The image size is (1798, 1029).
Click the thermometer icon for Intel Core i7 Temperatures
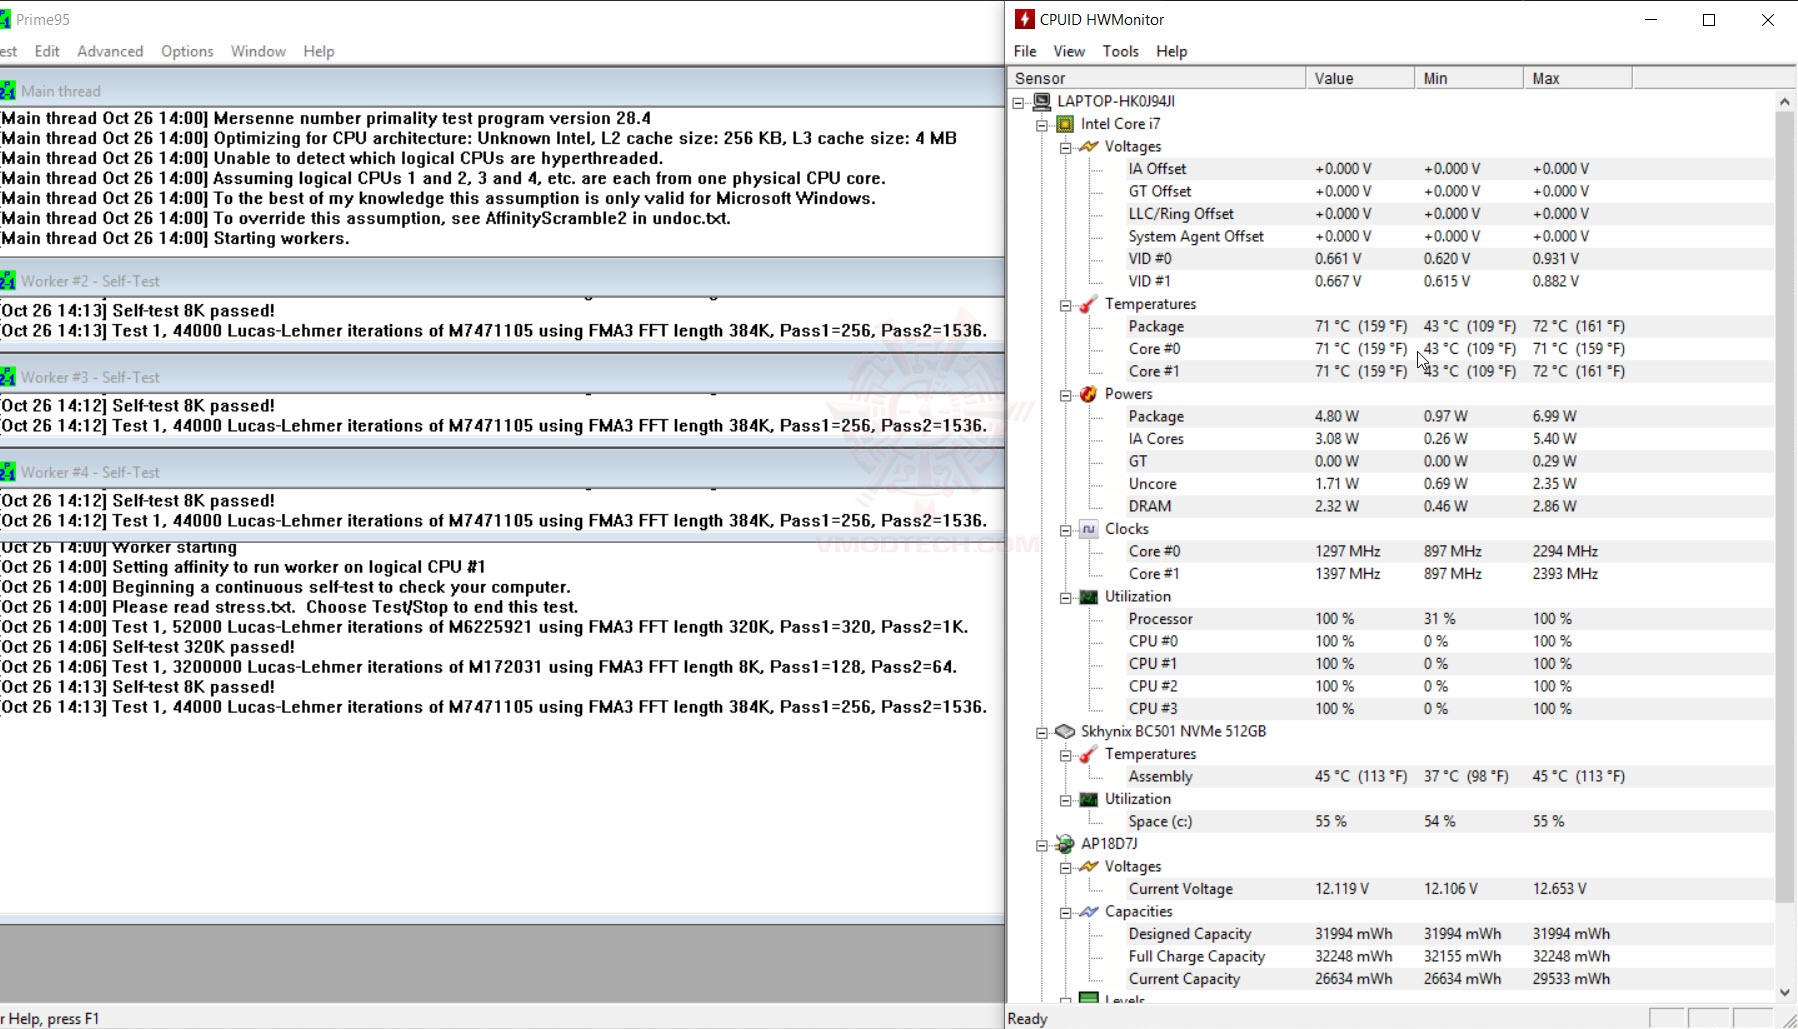1089,304
